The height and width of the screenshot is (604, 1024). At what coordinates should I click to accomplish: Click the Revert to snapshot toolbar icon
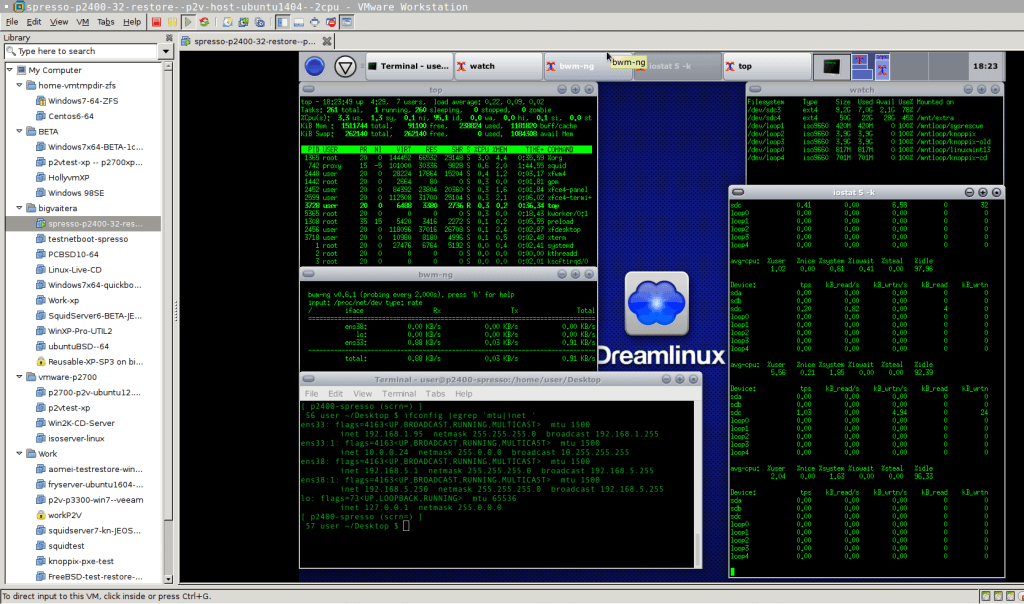point(244,22)
